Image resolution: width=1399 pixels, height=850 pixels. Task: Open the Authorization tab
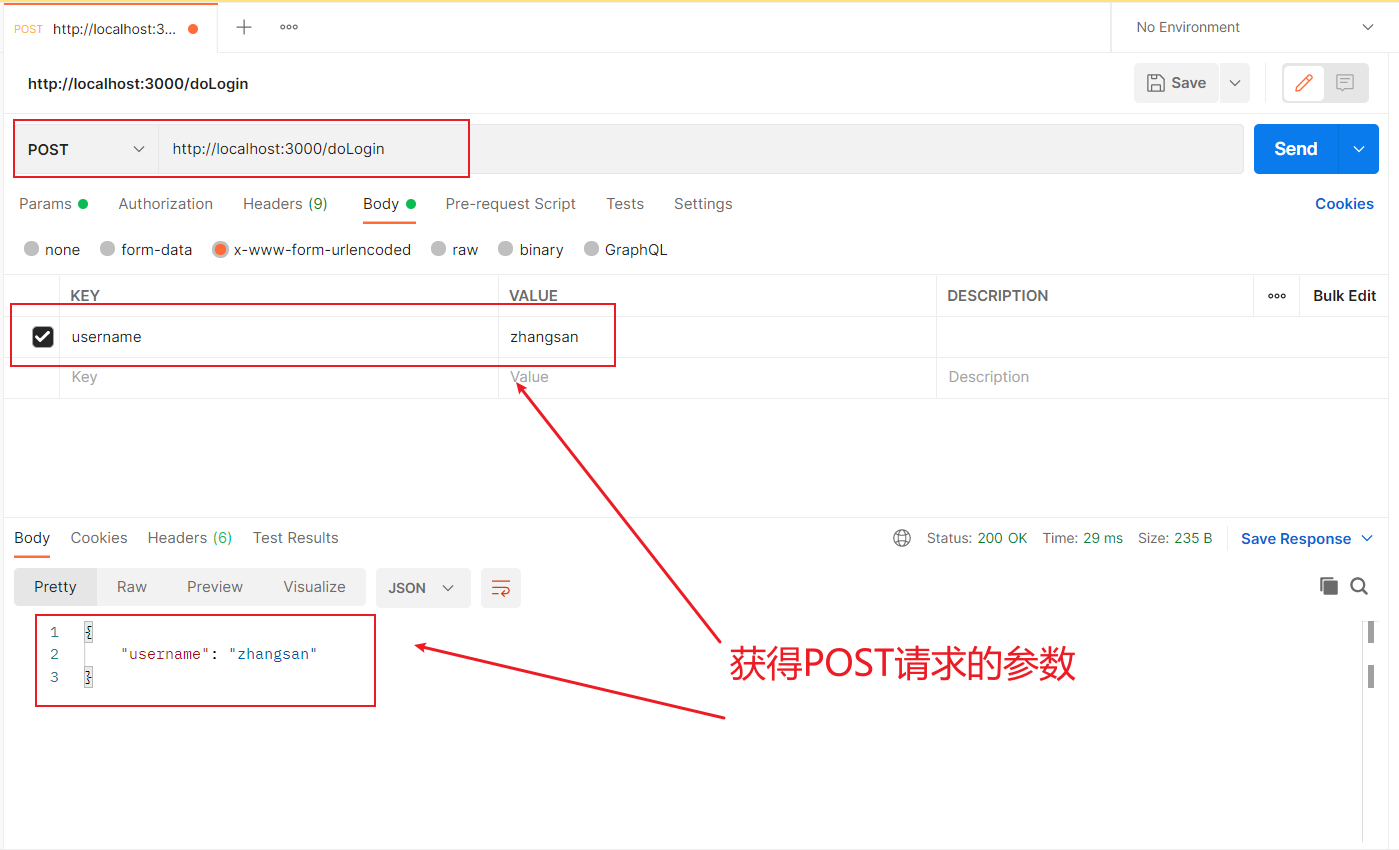166,204
